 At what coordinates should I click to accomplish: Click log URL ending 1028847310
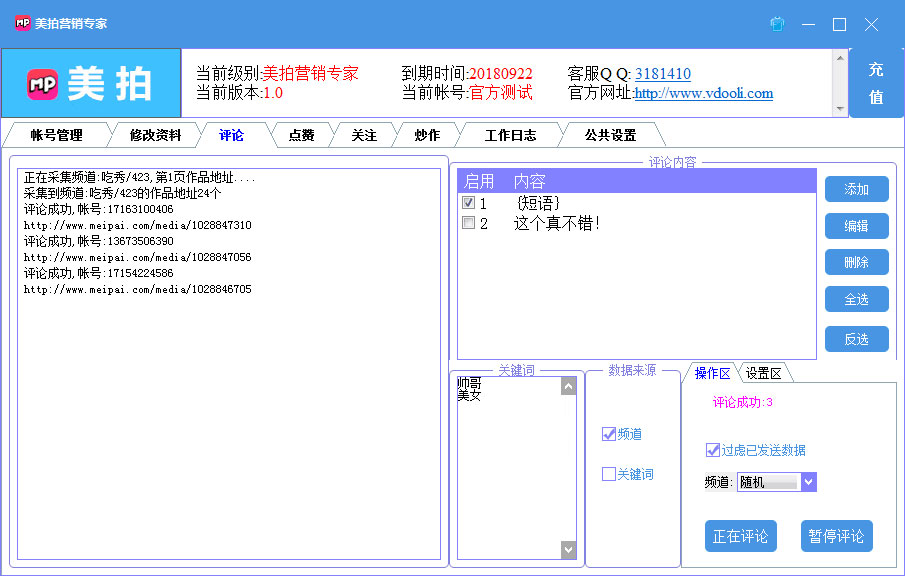pos(137,225)
